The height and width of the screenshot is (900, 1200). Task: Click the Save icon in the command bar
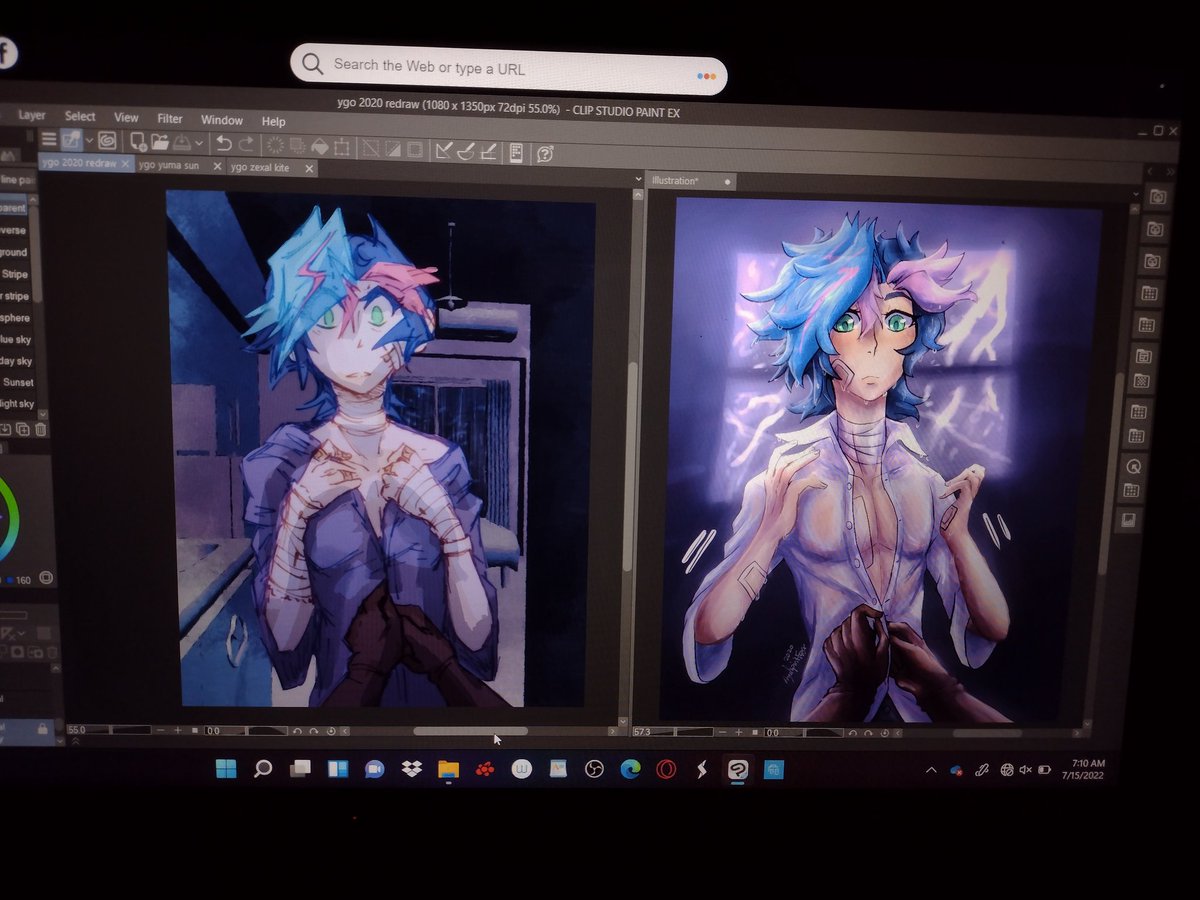click(183, 143)
